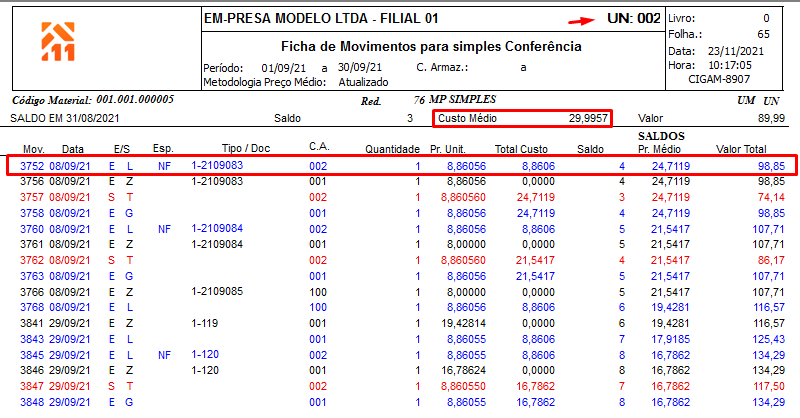Click movement number 3766

tap(32, 292)
